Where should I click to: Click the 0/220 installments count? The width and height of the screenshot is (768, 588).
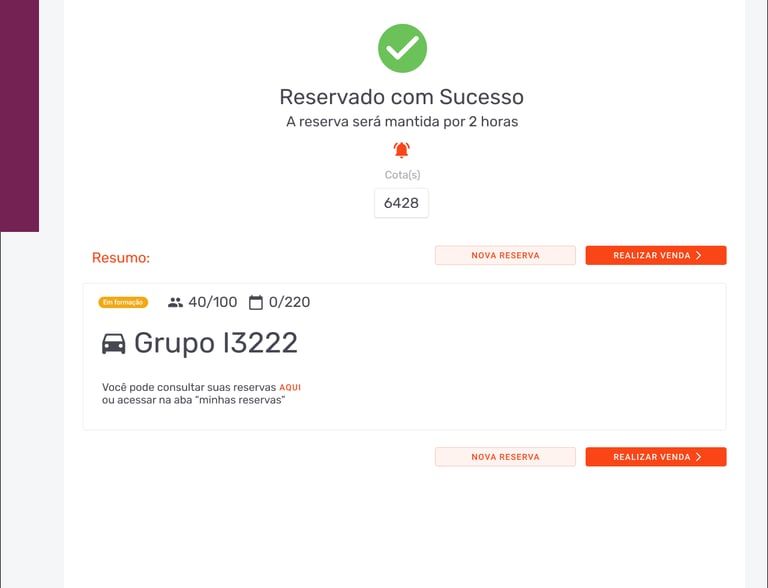click(x=289, y=302)
